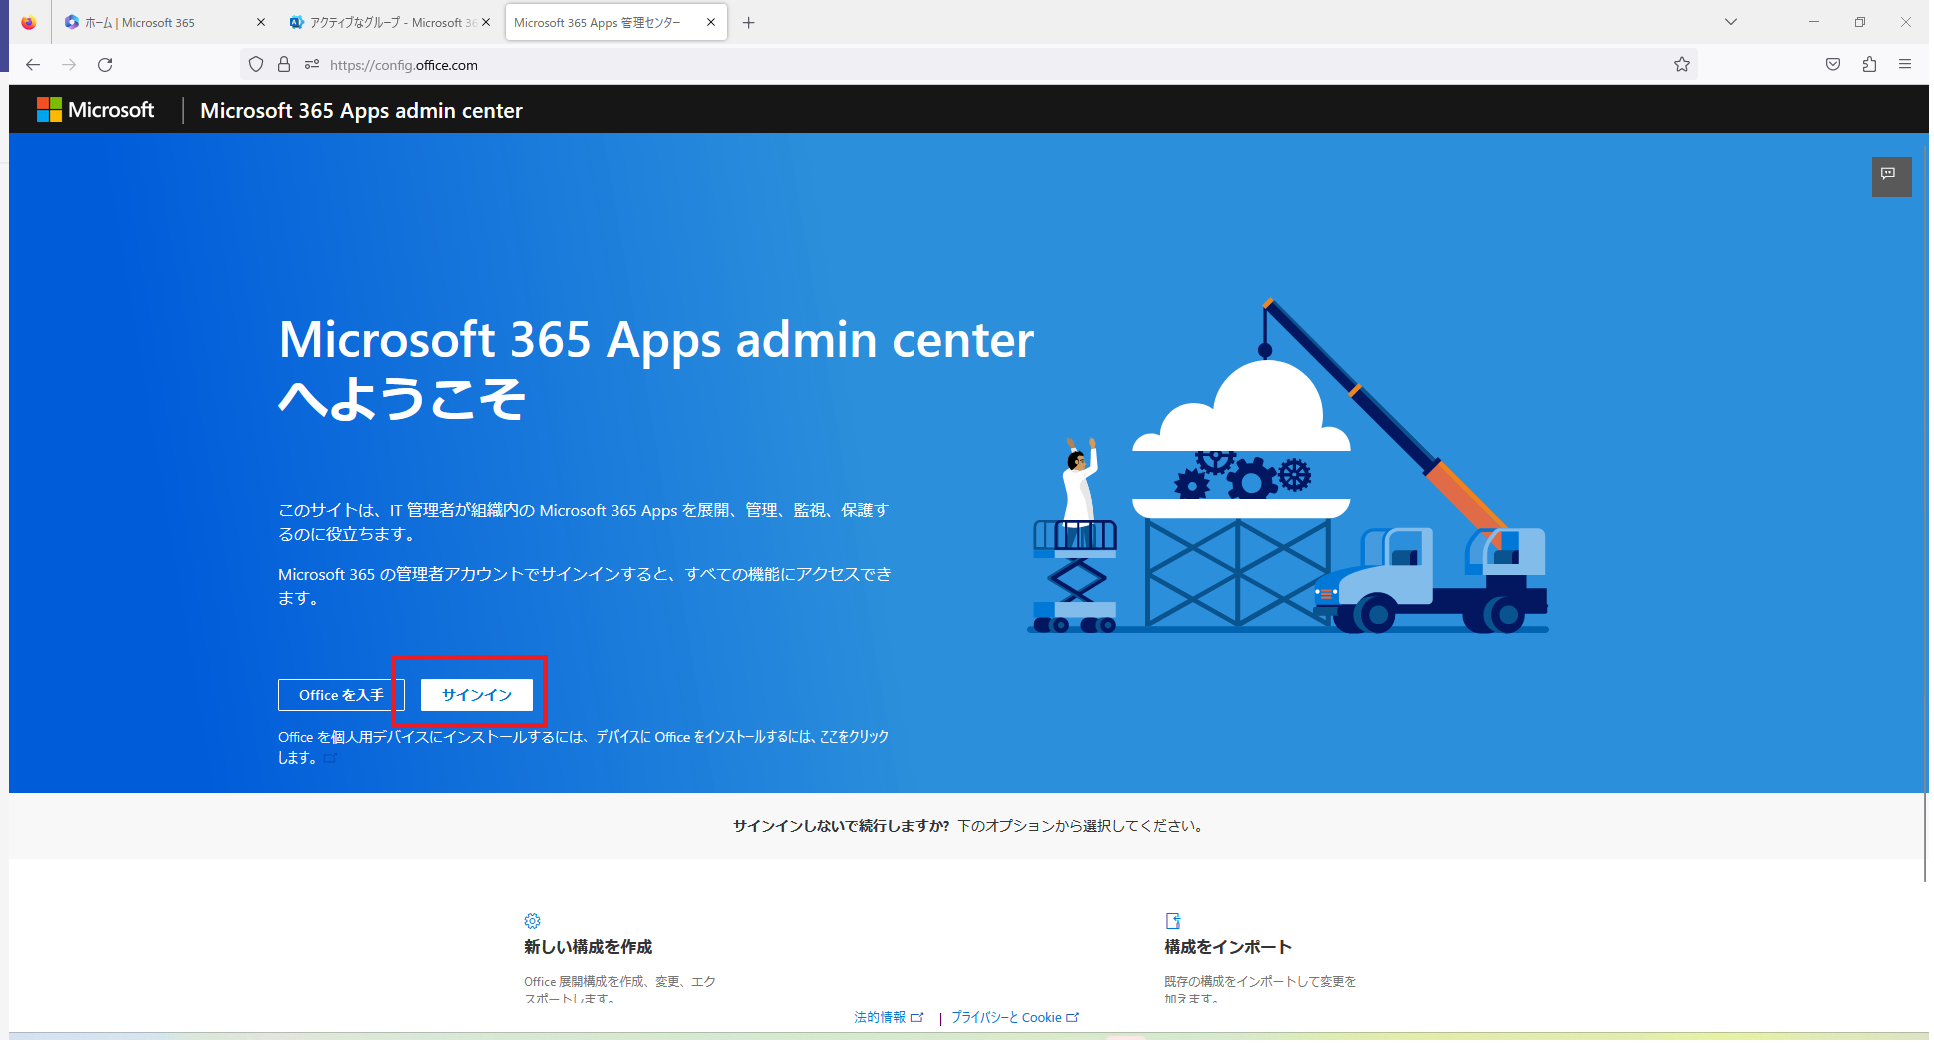Select 新しい構成を作成 heading
Image resolution: width=1934 pixels, height=1044 pixels.
click(x=588, y=947)
